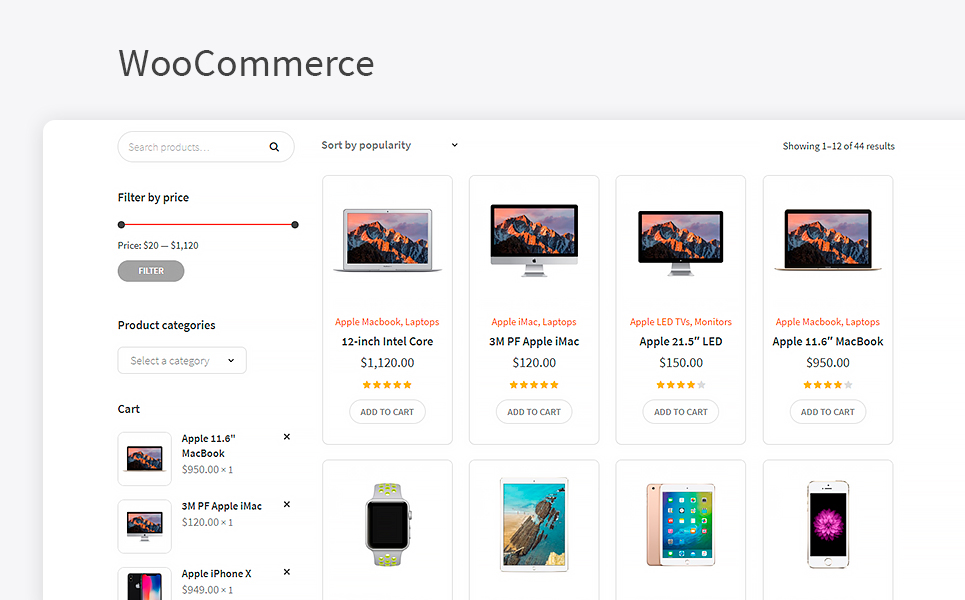Viewport: 965px width, 600px height.
Task: Add 3M PF Apple iMac to cart
Action: pos(534,412)
